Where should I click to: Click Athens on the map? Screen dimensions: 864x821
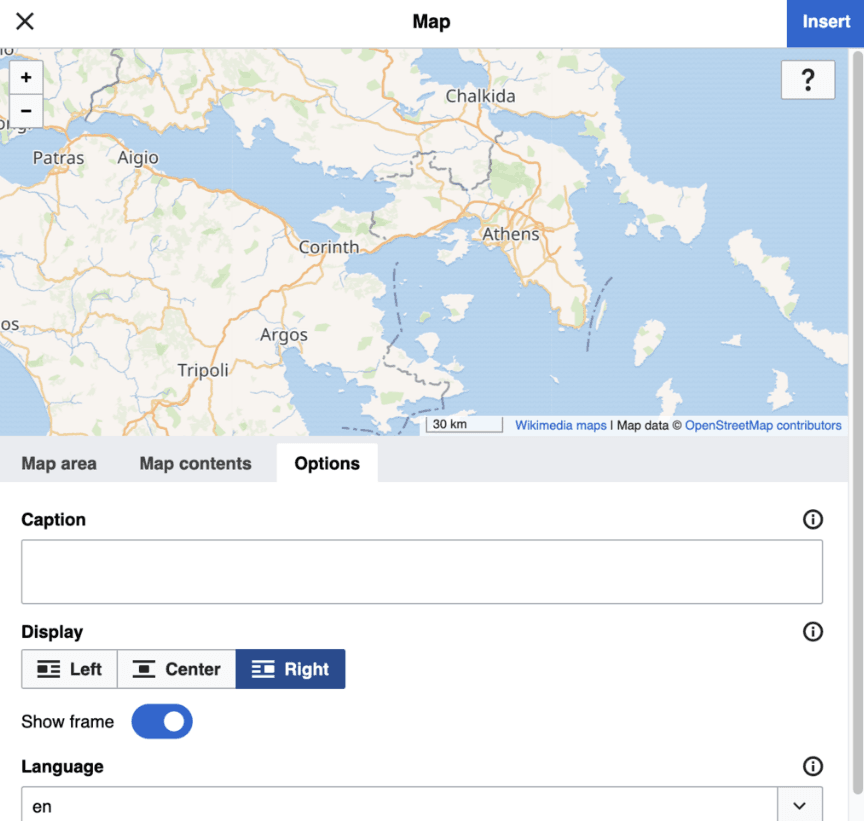point(510,234)
